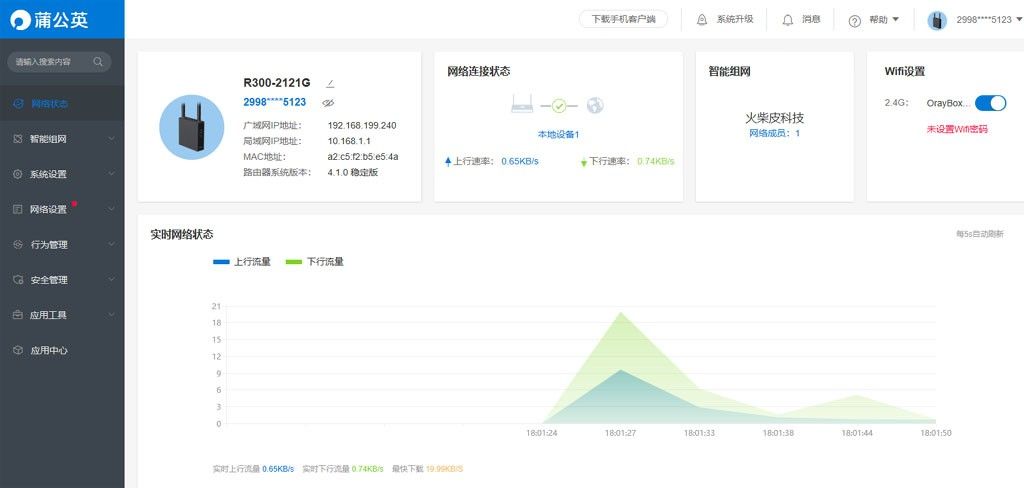Click the 下载手机客户端 button
This screenshot has width=1024, height=488.
pyautogui.click(x=624, y=19)
